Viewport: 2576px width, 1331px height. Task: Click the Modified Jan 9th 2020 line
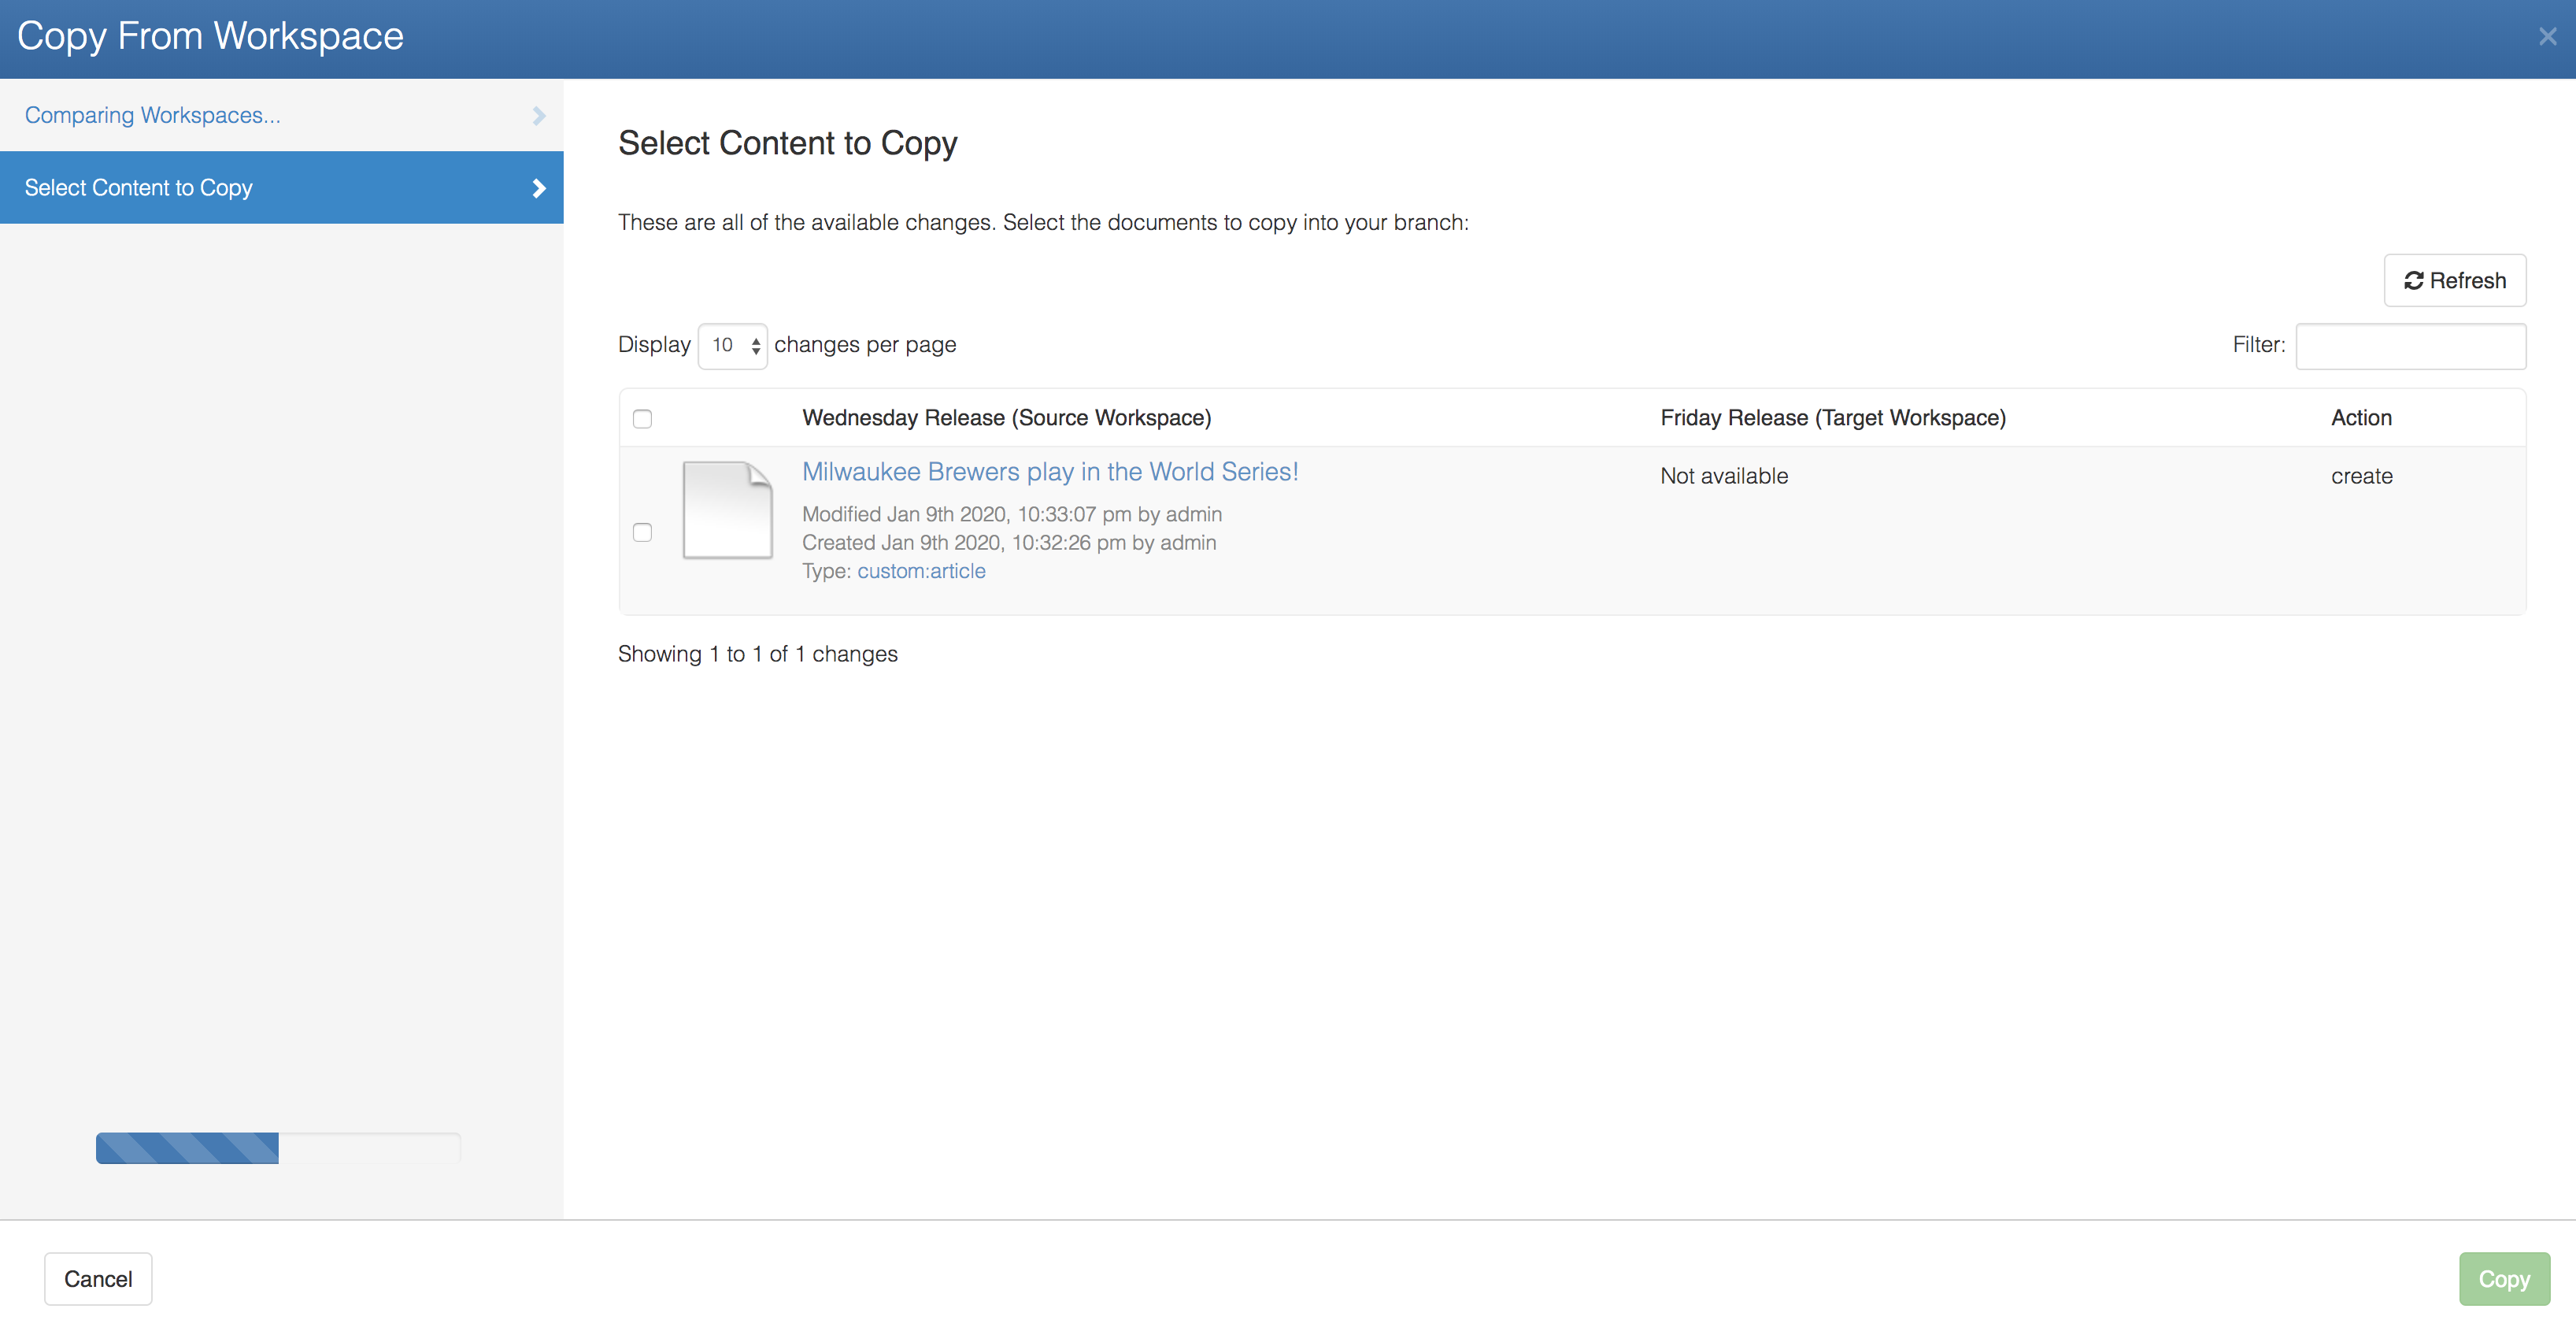point(1012,514)
